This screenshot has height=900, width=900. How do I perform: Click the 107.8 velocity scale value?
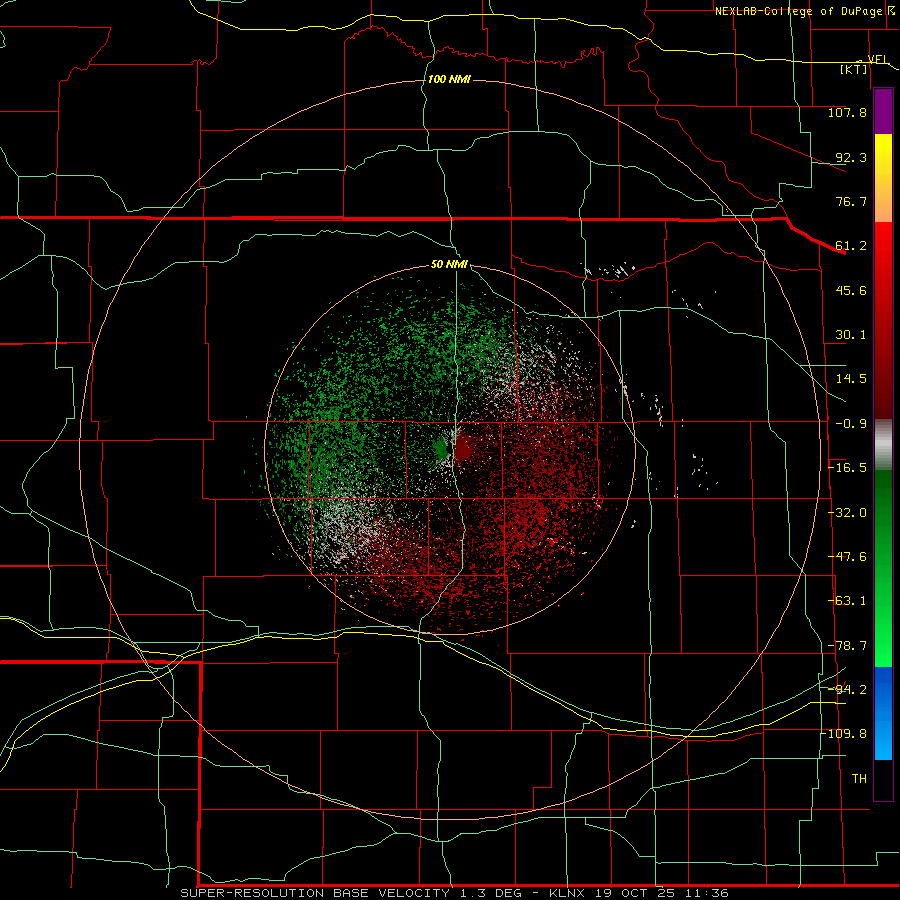847,112
